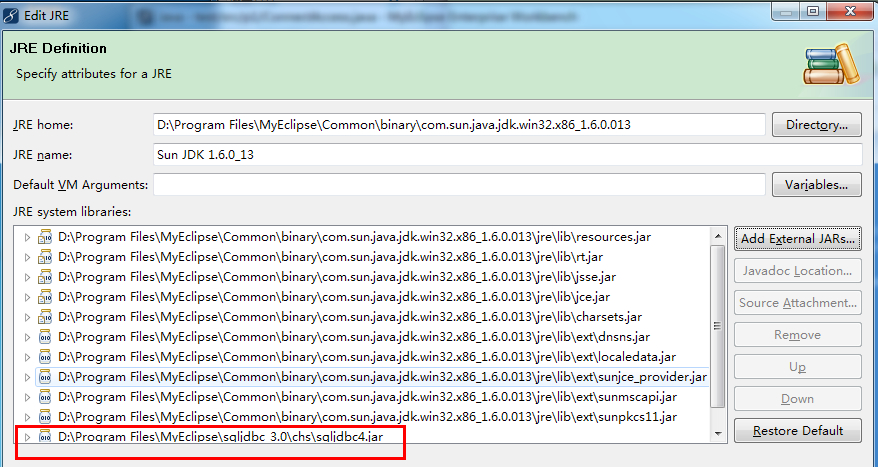
Task: Click the libraries list scroll down arrow
Action: coord(718,433)
